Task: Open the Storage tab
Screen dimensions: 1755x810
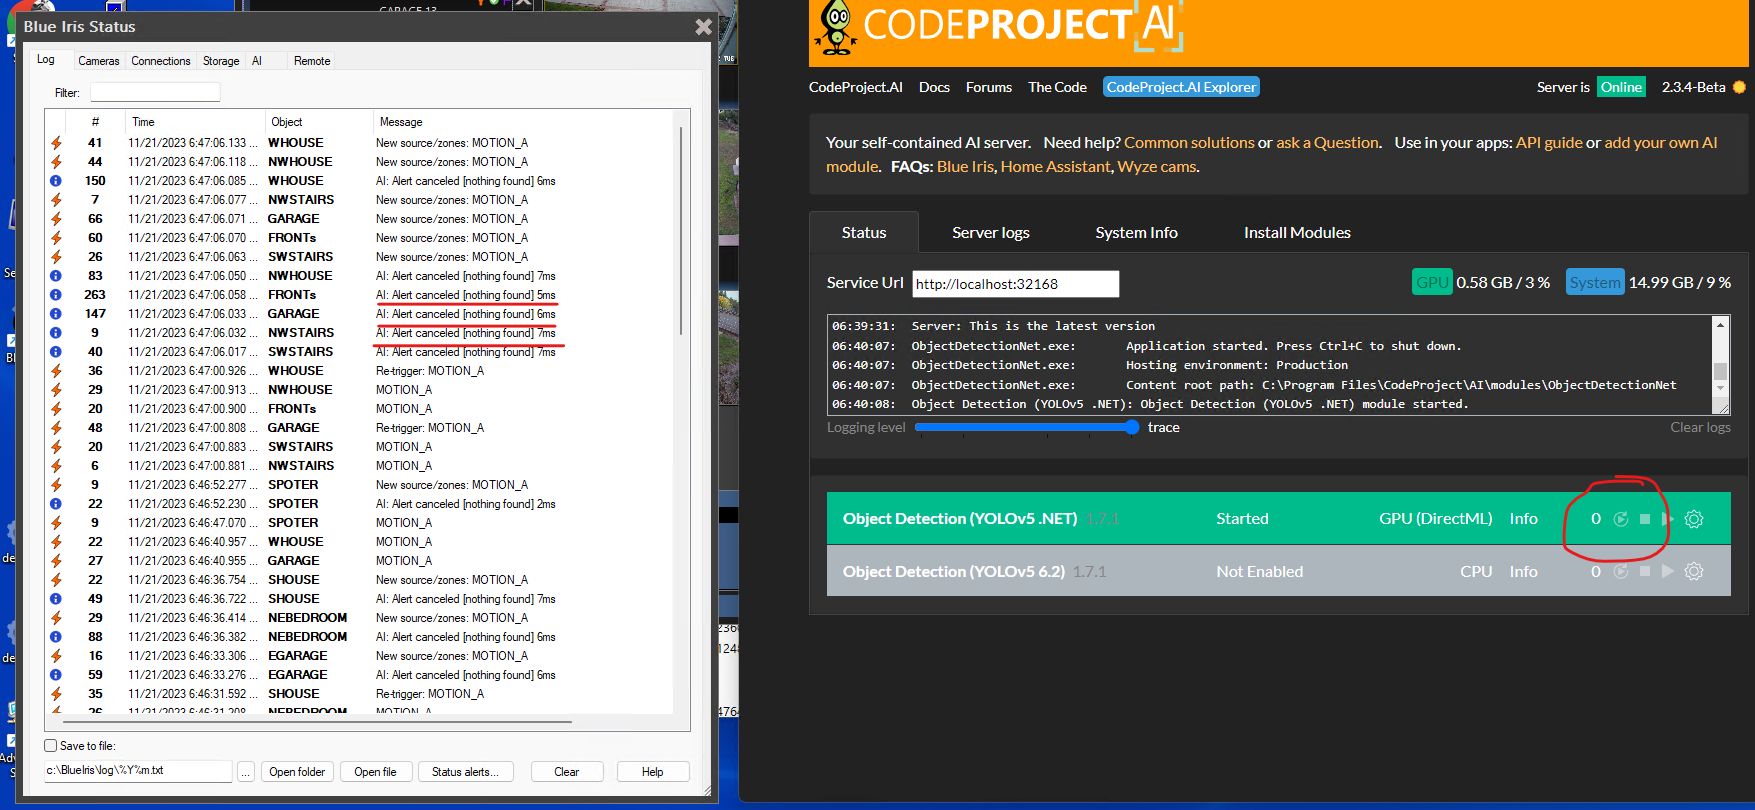Action: pos(221,61)
